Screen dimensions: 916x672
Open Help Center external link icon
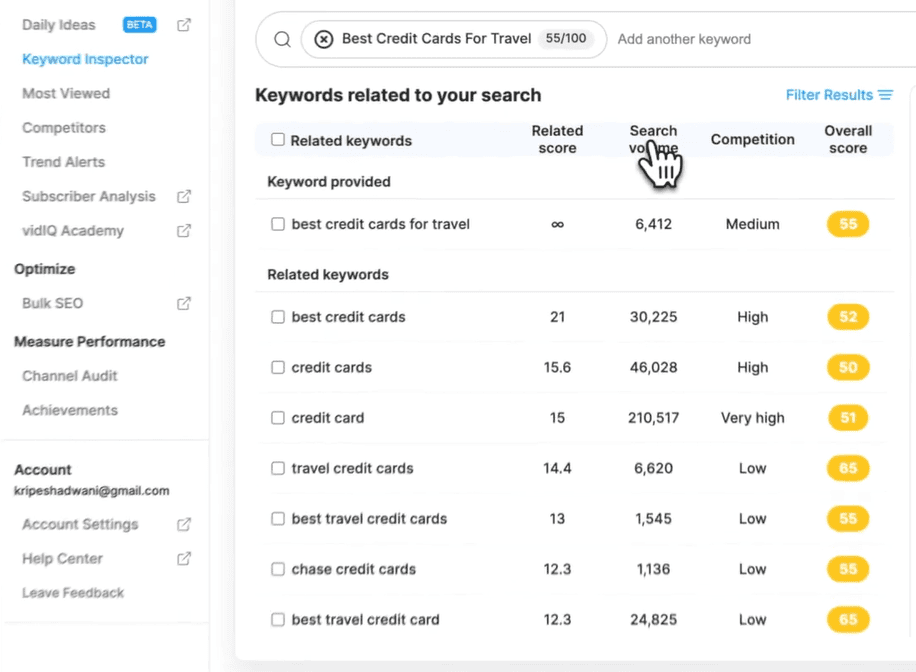pos(184,558)
